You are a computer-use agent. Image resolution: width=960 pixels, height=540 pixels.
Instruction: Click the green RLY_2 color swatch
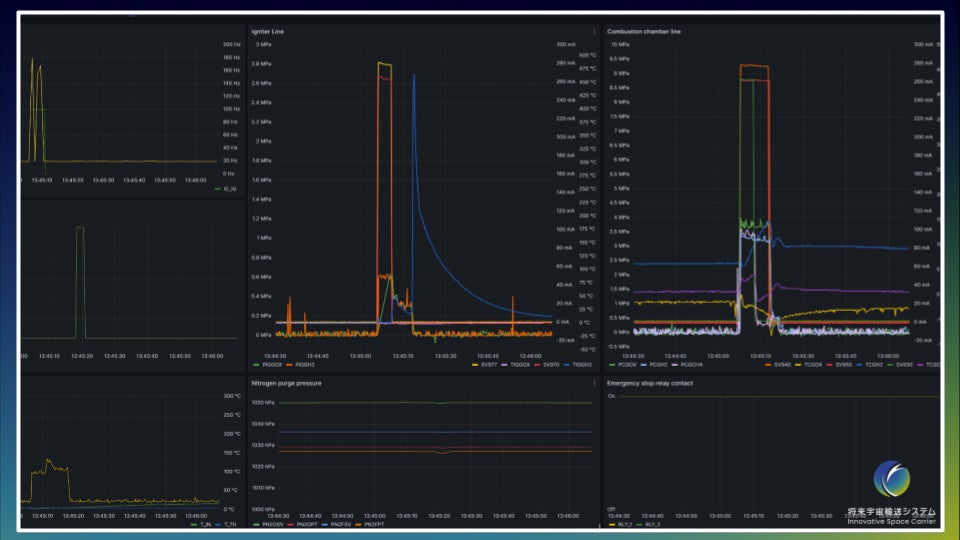pyautogui.click(x=640, y=525)
